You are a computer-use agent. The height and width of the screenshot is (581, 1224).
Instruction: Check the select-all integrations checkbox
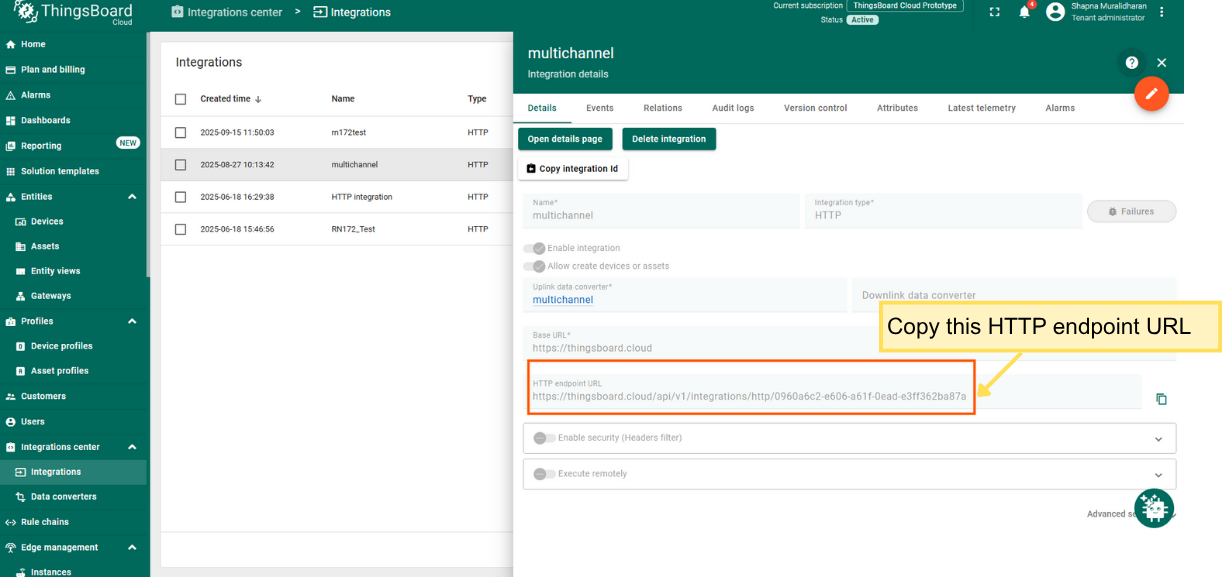(x=181, y=99)
